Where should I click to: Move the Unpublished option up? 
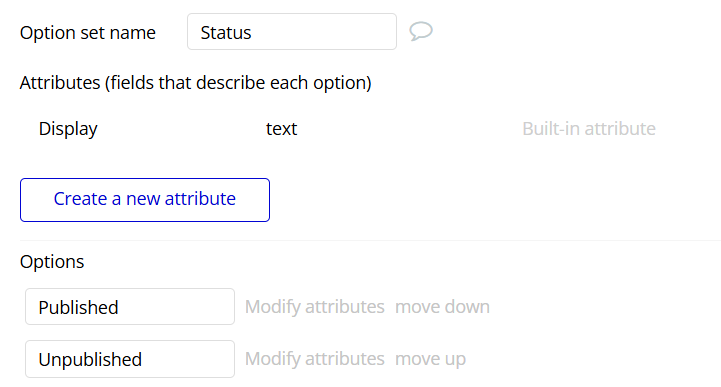(430, 359)
